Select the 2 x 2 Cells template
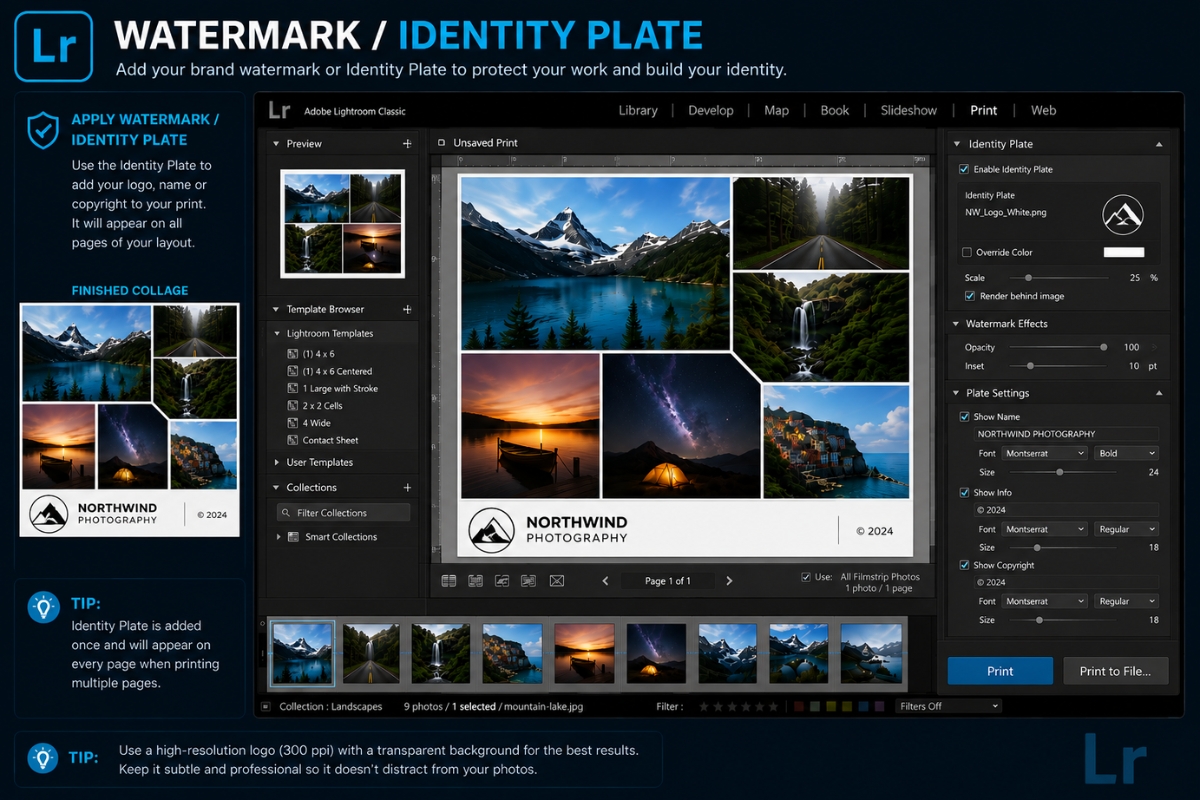The height and width of the screenshot is (800, 1200). click(x=323, y=406)
